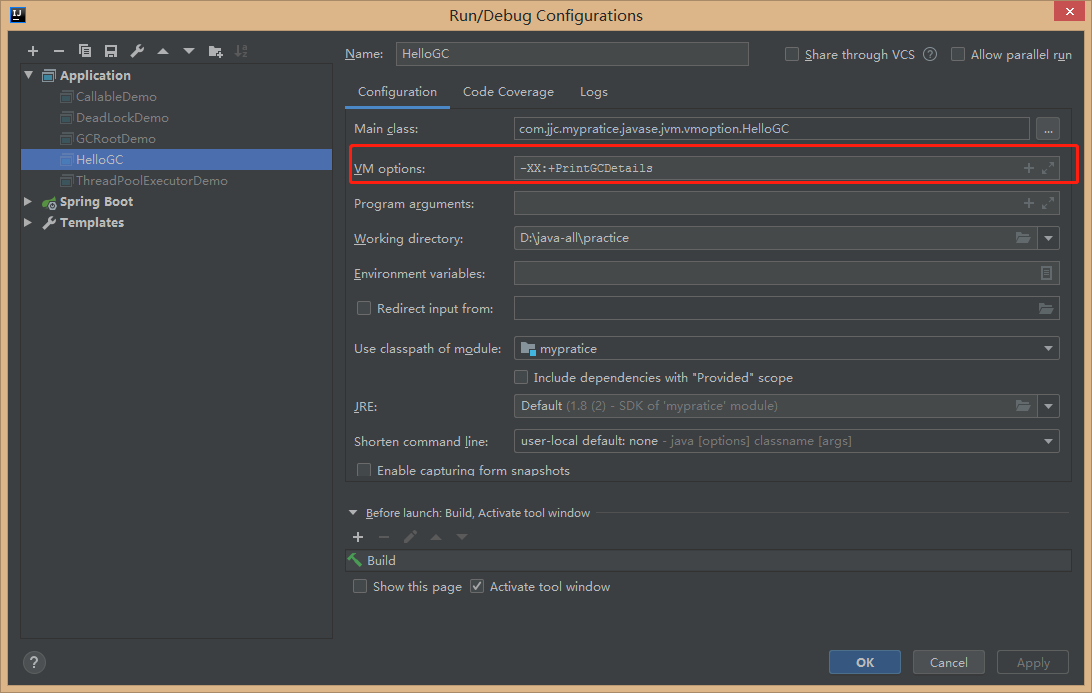Click into the Program arguments field
This screenshot has width=1092, height=693.
point(765,203)
